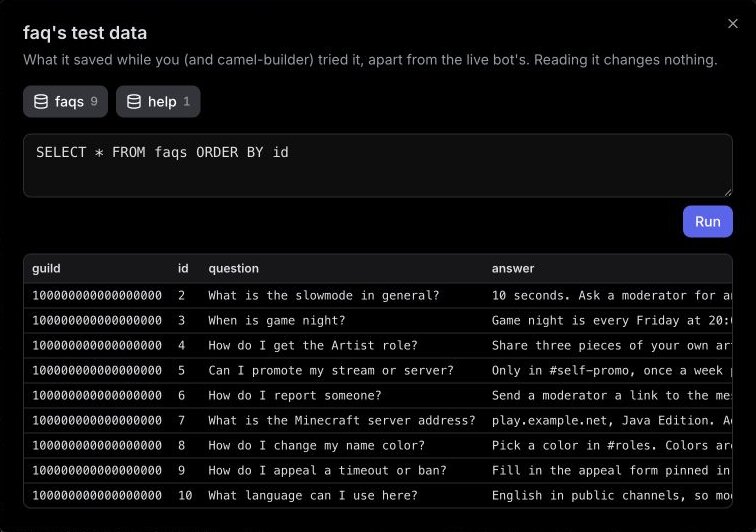Viewport: 756px width, 532px height.
Task: Select 'When is game night?' cell
Action: 277,321
